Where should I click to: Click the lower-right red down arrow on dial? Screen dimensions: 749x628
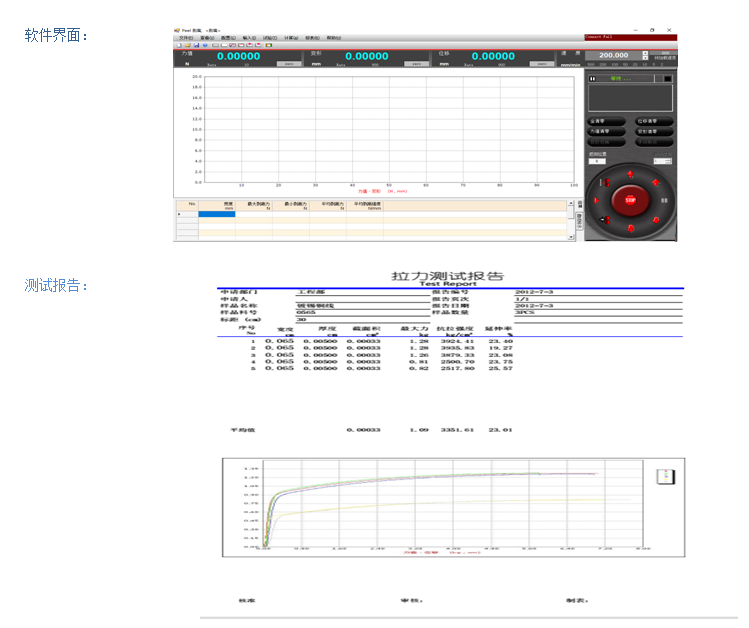[x=656, y=220]
